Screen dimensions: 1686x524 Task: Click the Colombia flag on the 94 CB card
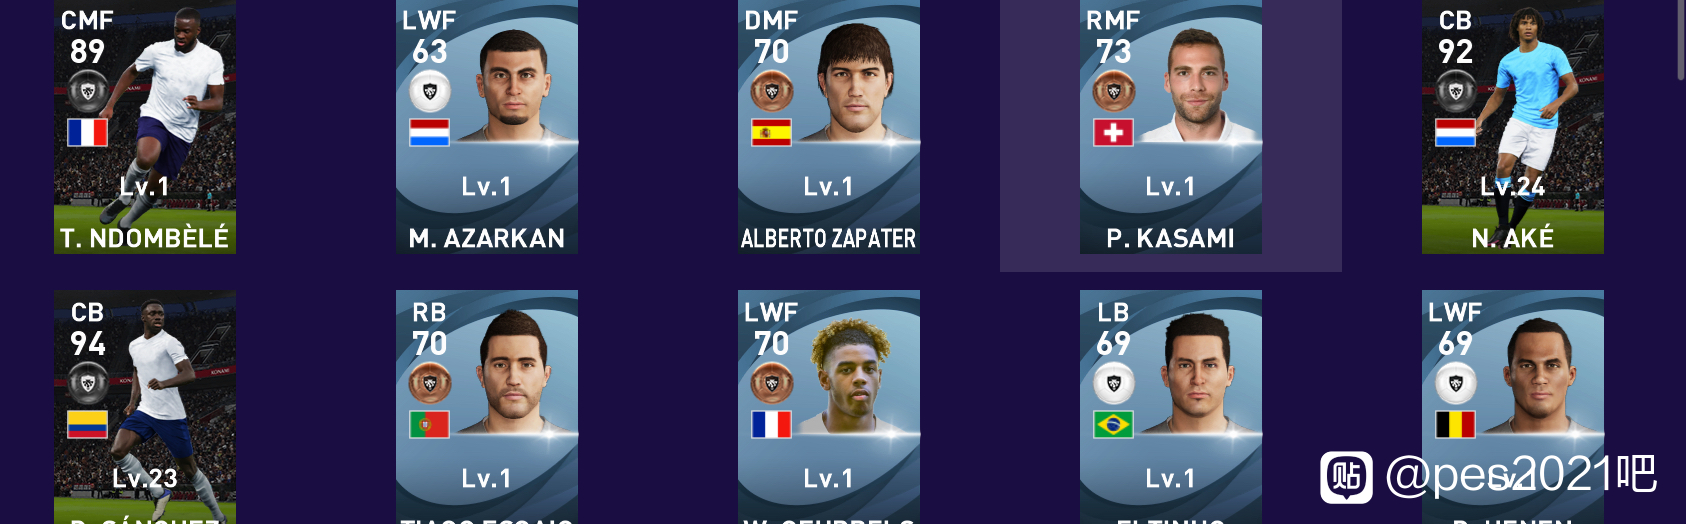(87, 424)
